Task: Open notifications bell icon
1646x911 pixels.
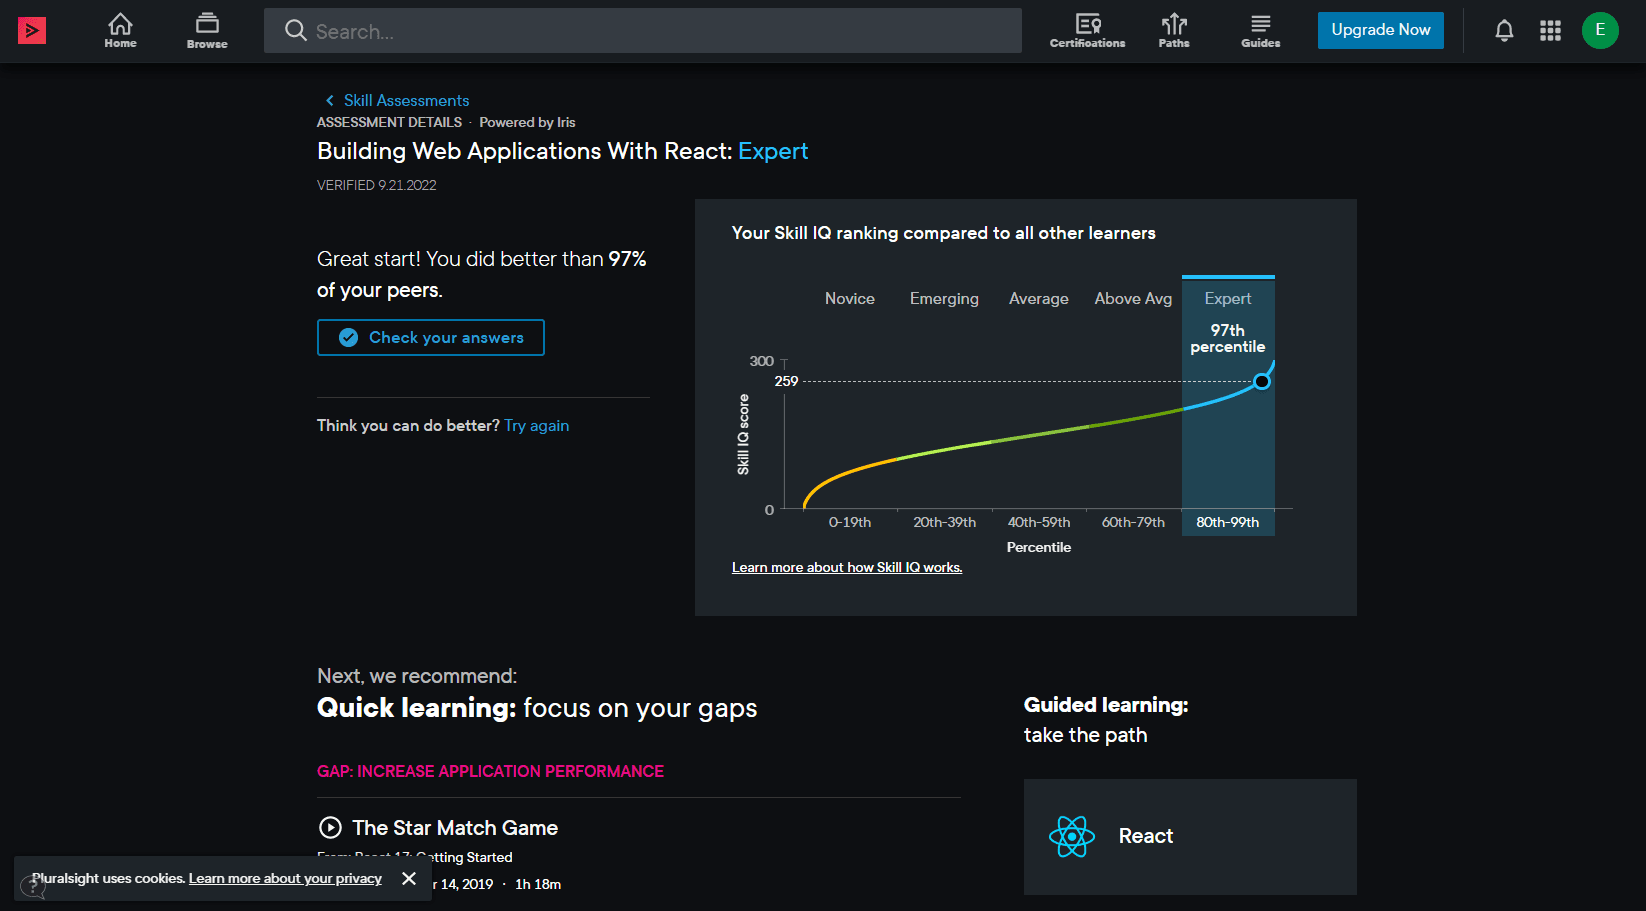Action: point(1504,31)
